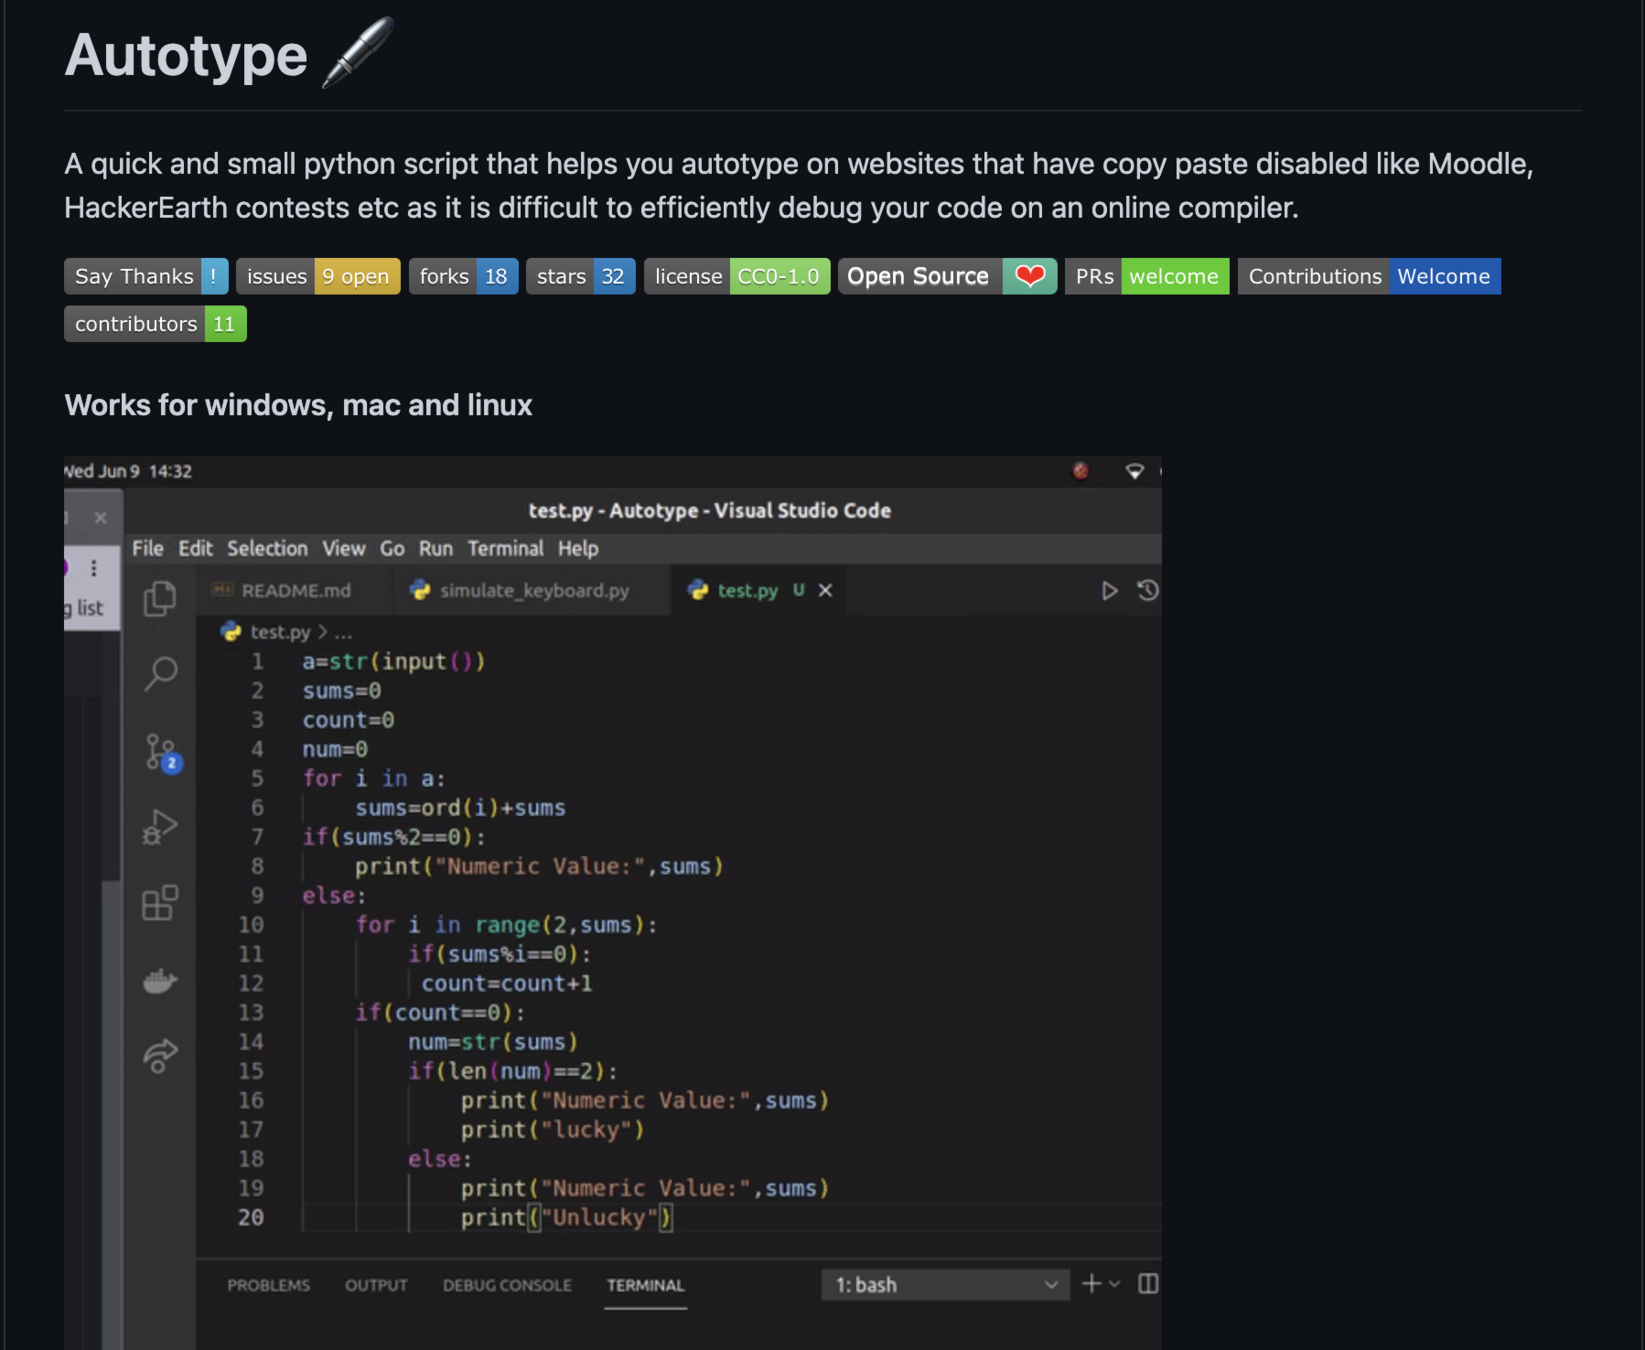Expand the breadcrumb ellipsis after test.py
1645x1350 pixels.
click(x=344, y=632)
